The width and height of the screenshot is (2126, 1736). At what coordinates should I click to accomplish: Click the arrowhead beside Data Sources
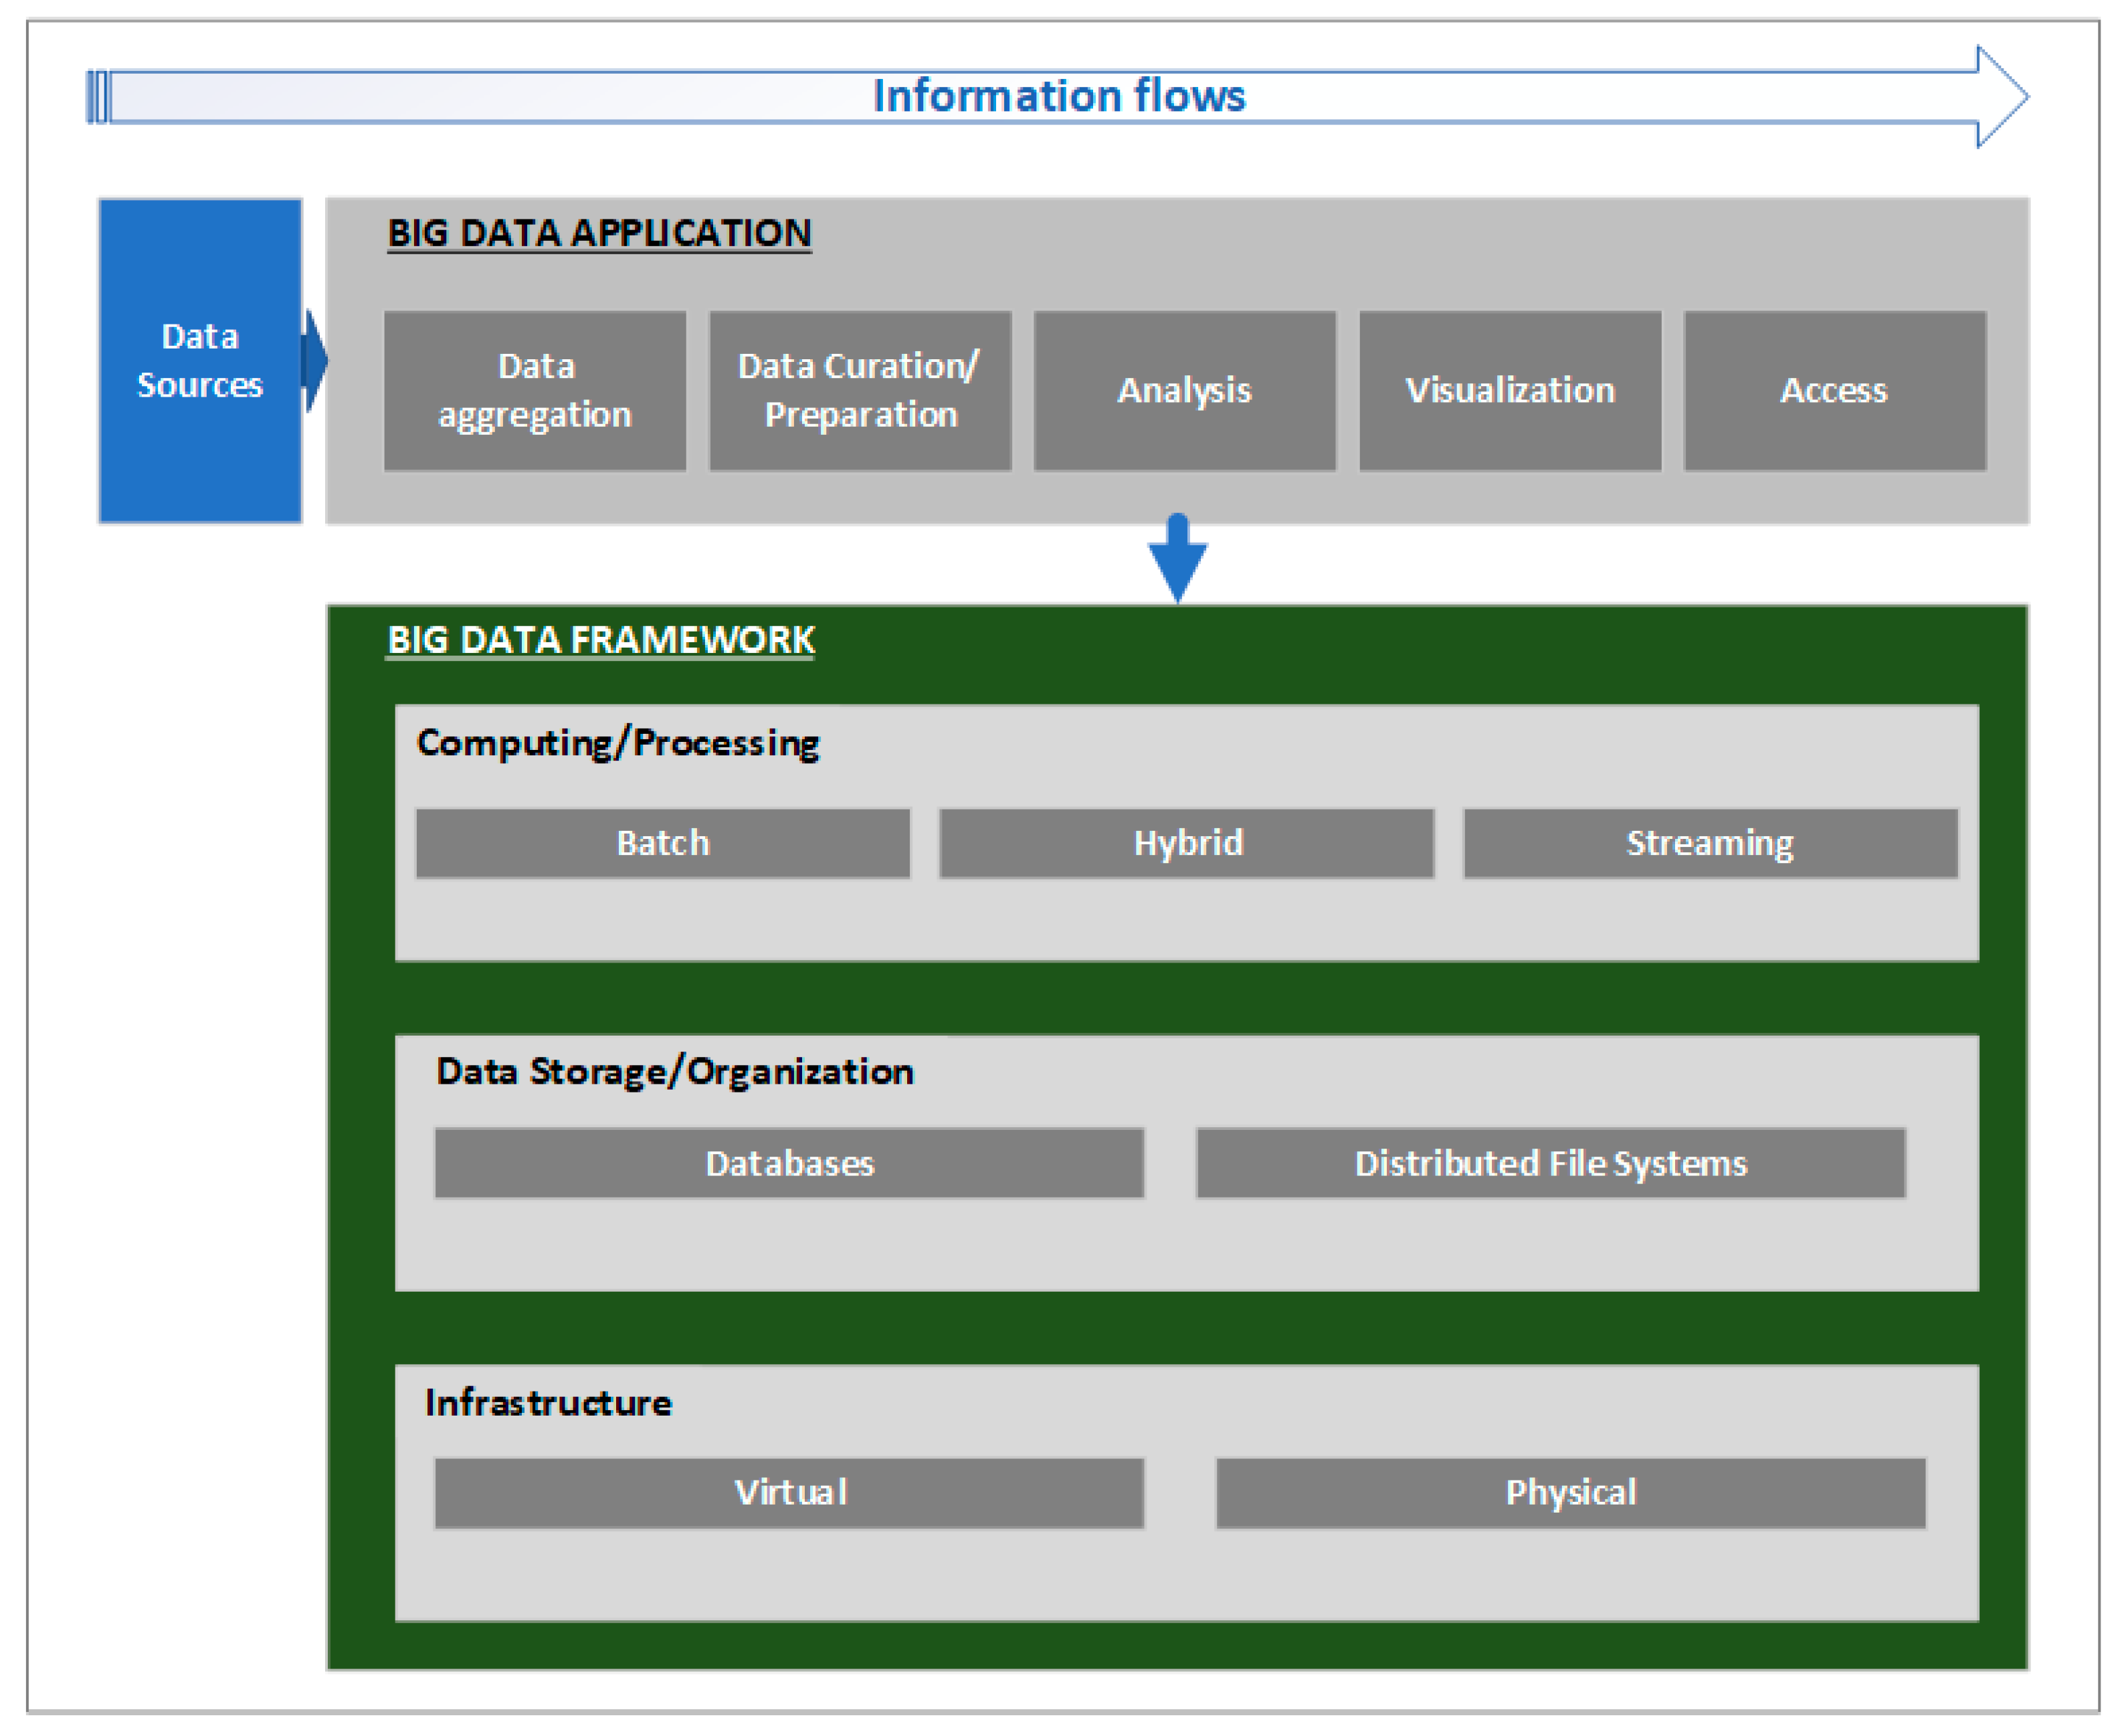(315, 361)
